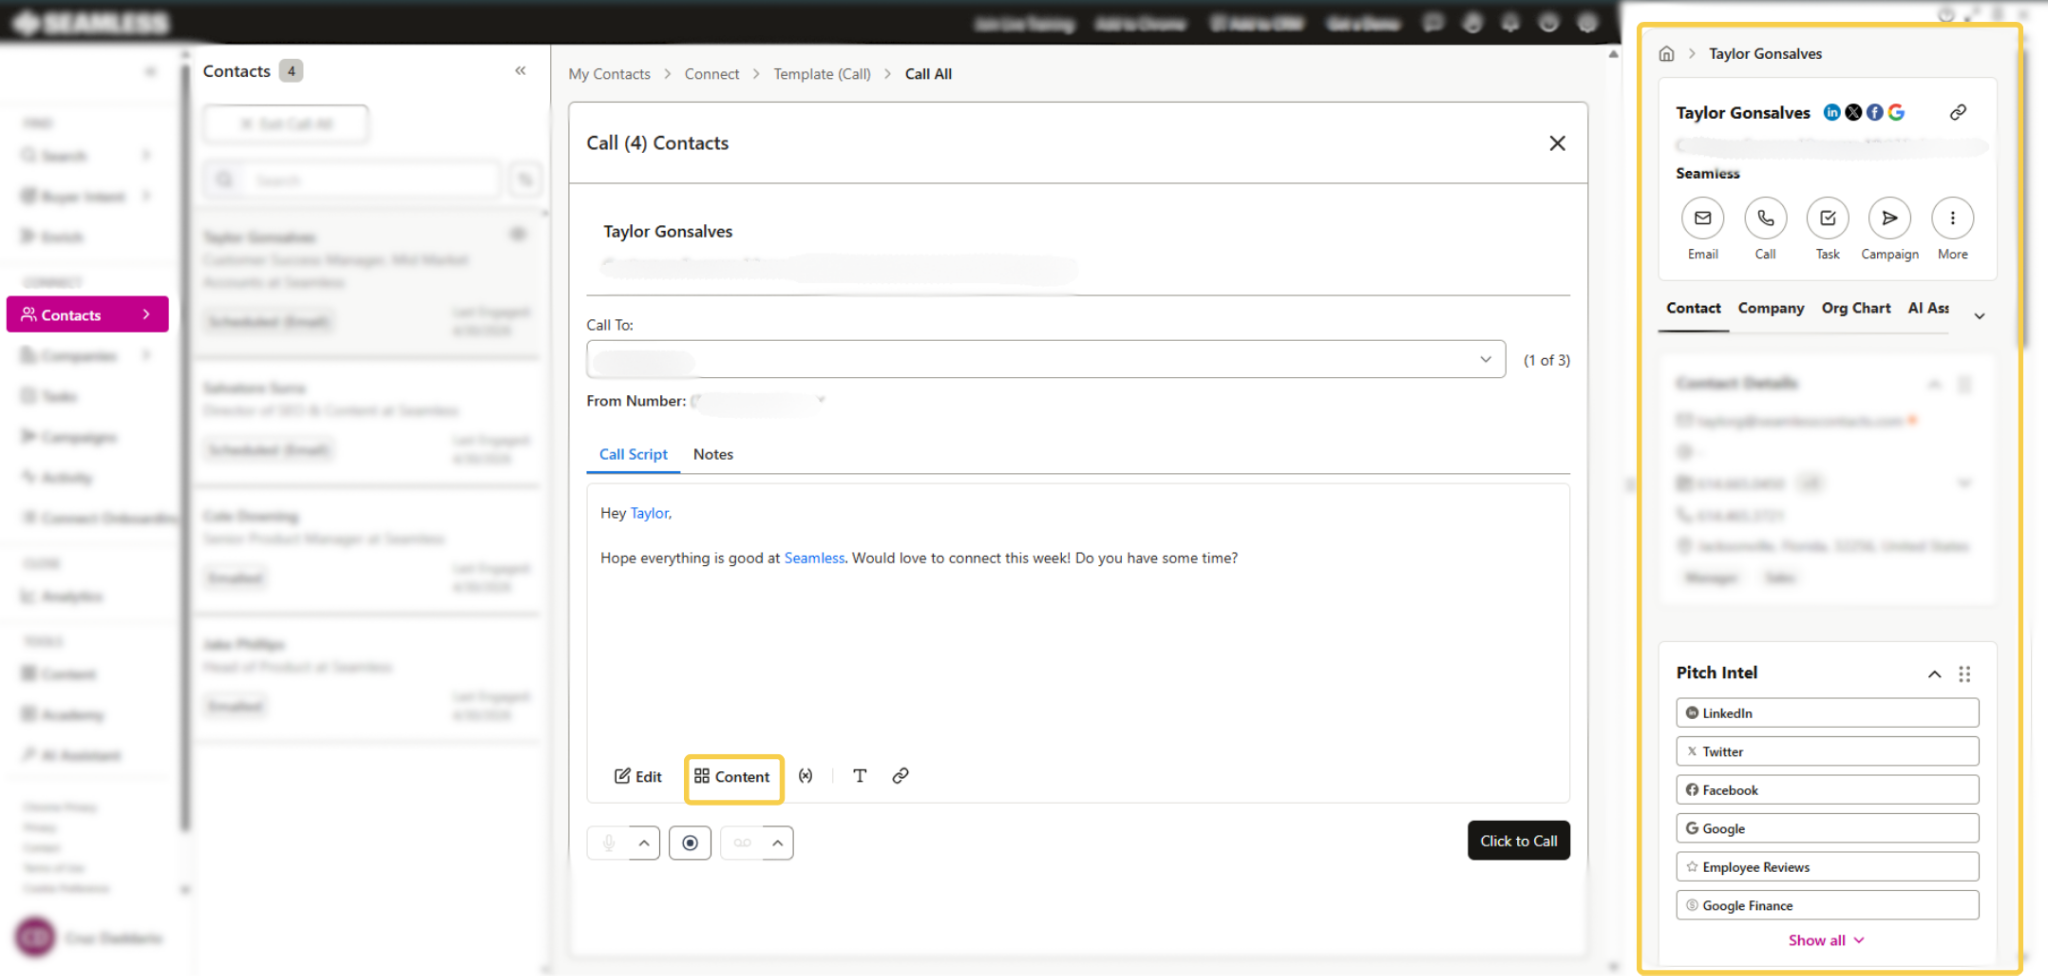Collapse the Contacts list panel

pos(520,70)
